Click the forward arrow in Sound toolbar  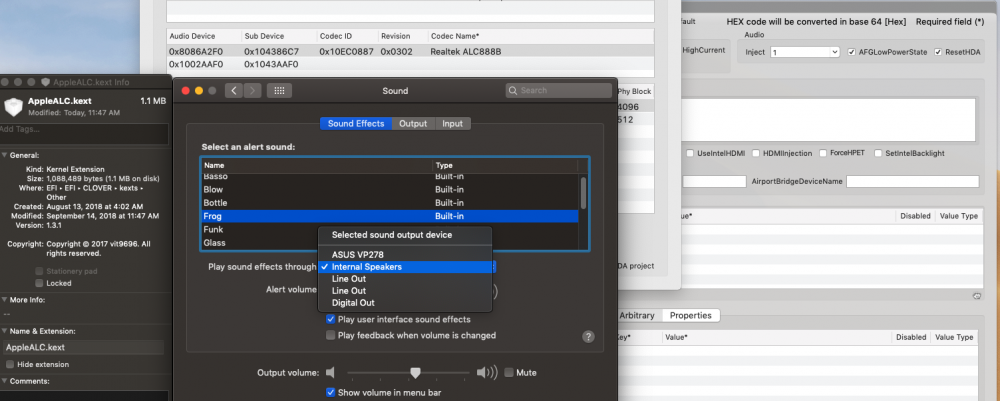click(253, 91)
